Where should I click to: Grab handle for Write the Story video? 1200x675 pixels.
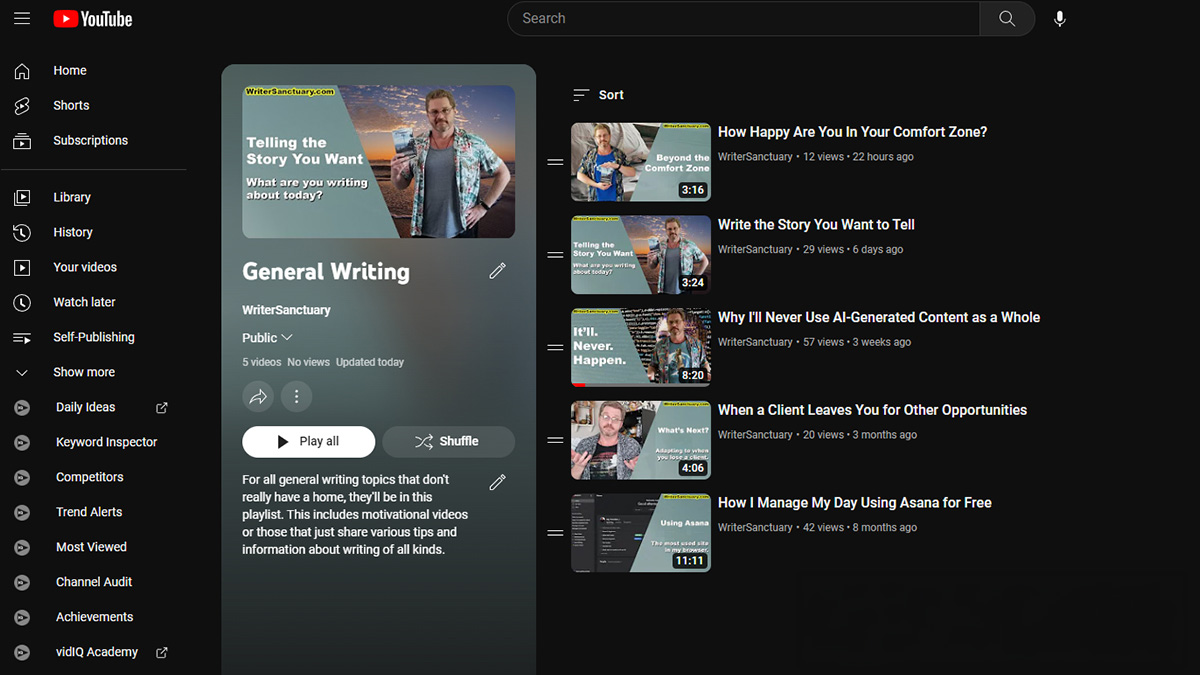pos(555,255)
